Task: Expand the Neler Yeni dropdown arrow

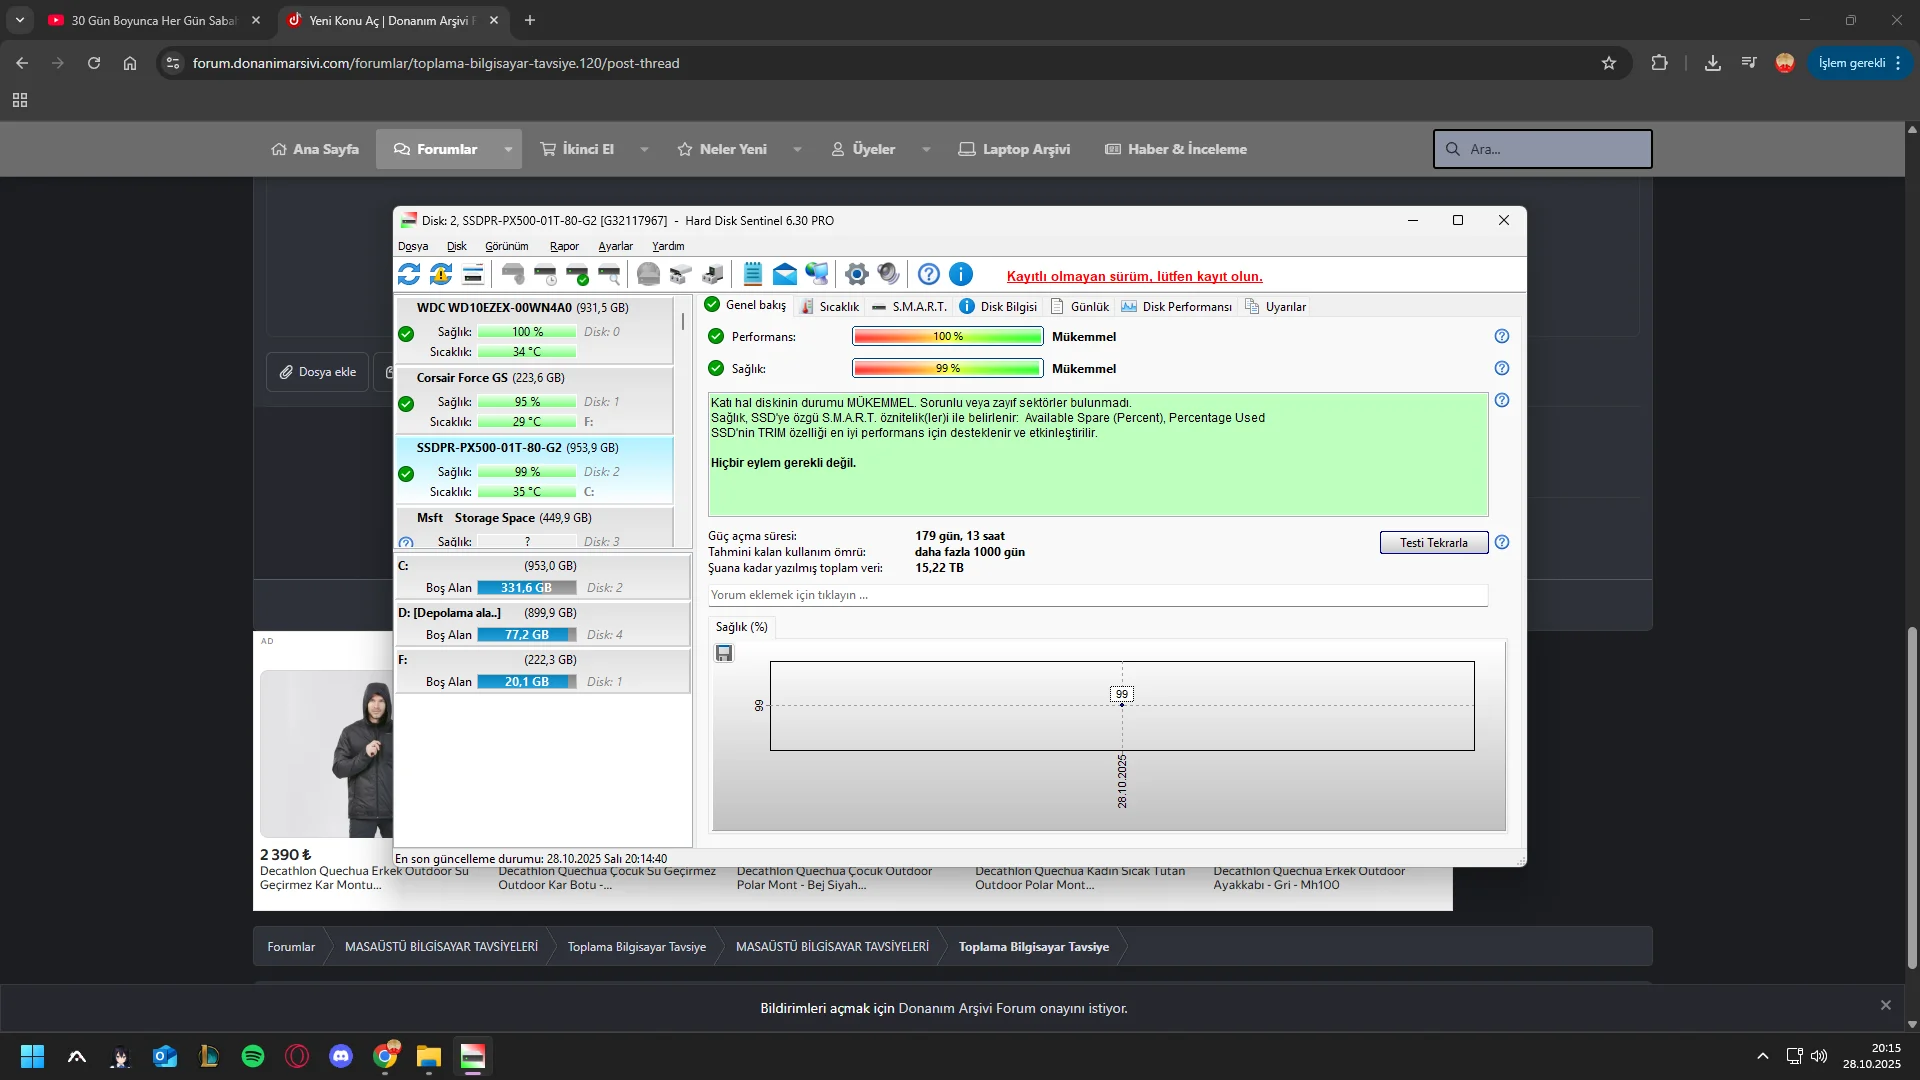Action: click(x=797, y=149)
